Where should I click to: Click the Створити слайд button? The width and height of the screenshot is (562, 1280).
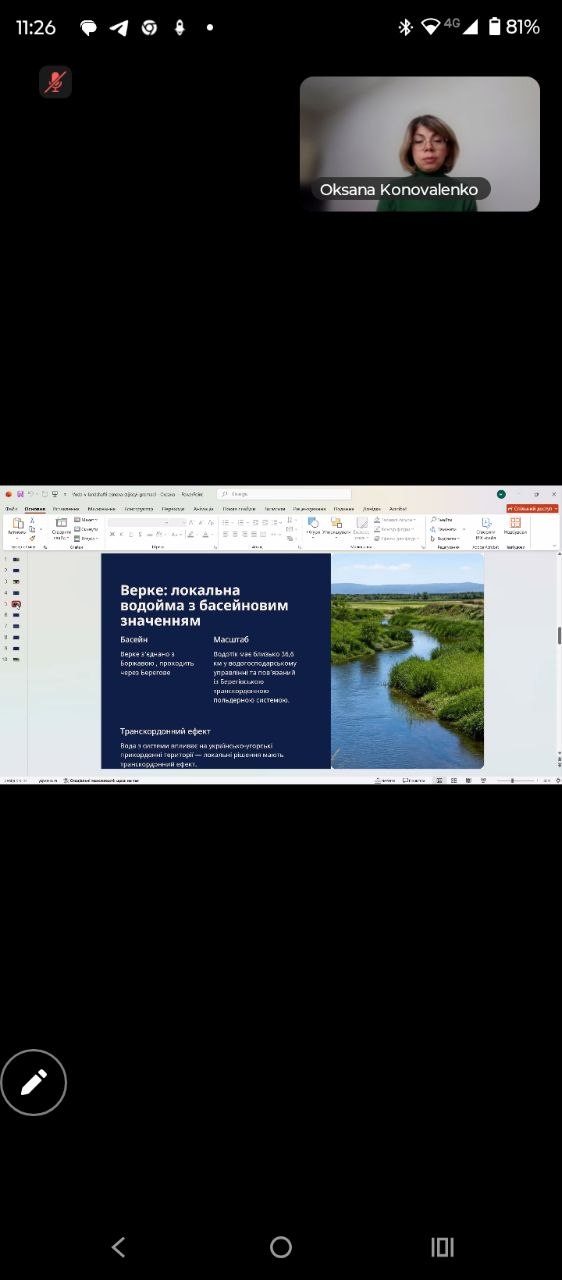(61, 527)
